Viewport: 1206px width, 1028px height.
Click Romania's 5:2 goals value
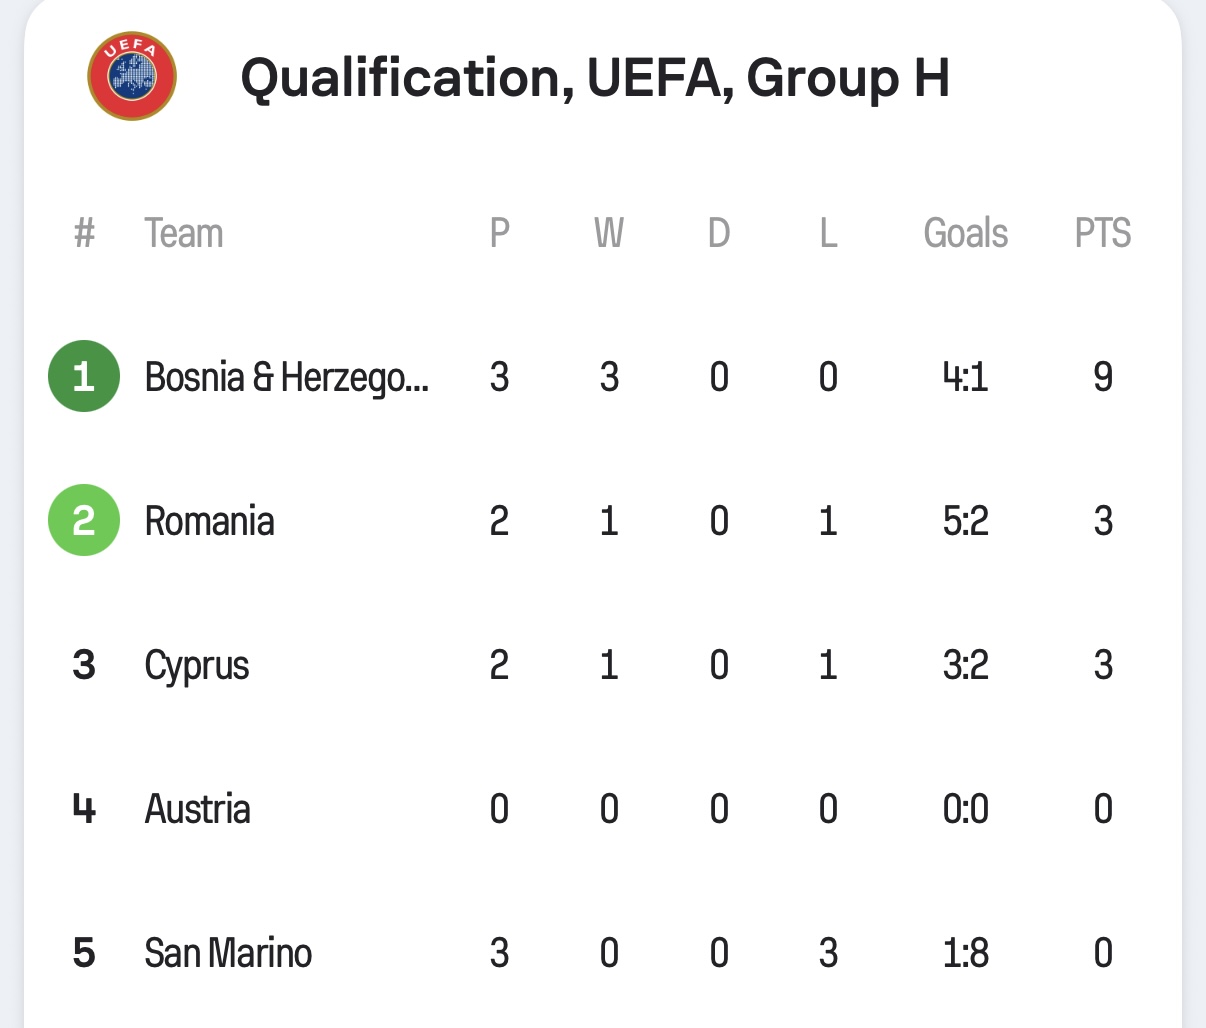pos(966,521)
